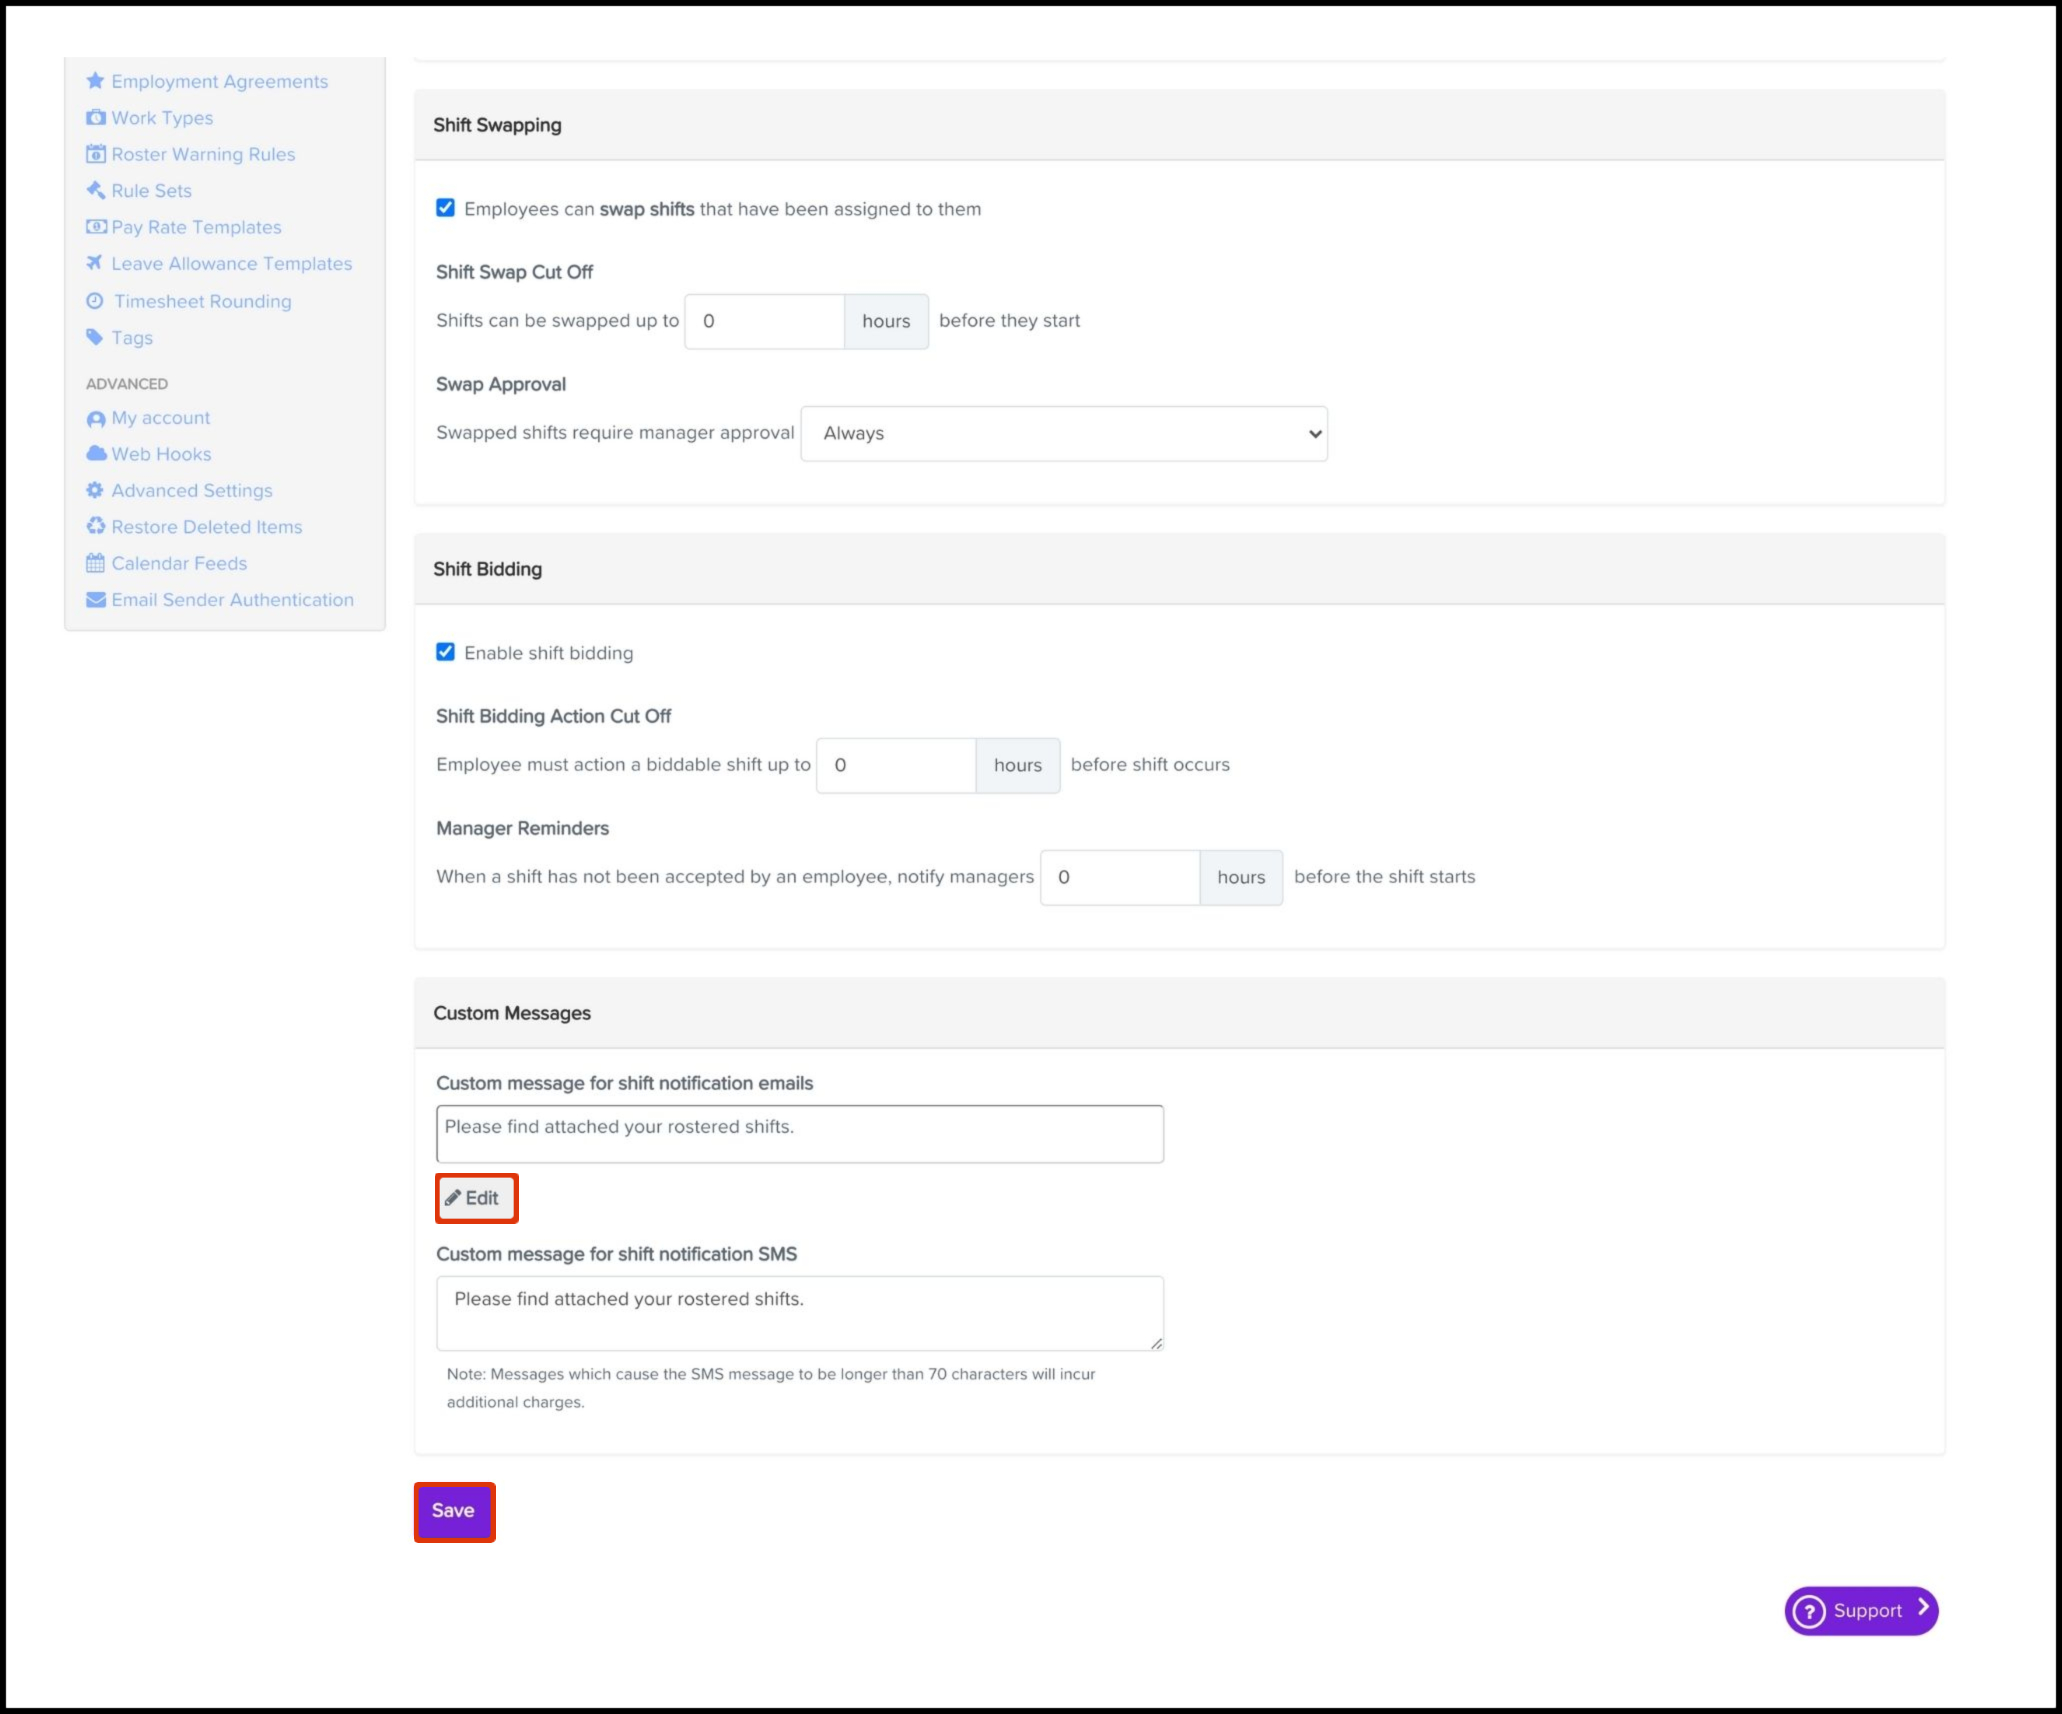Click the gavel icon beside Rule Sets
This screenshot has width=2062, height=1714.
[x=95, y=190]
